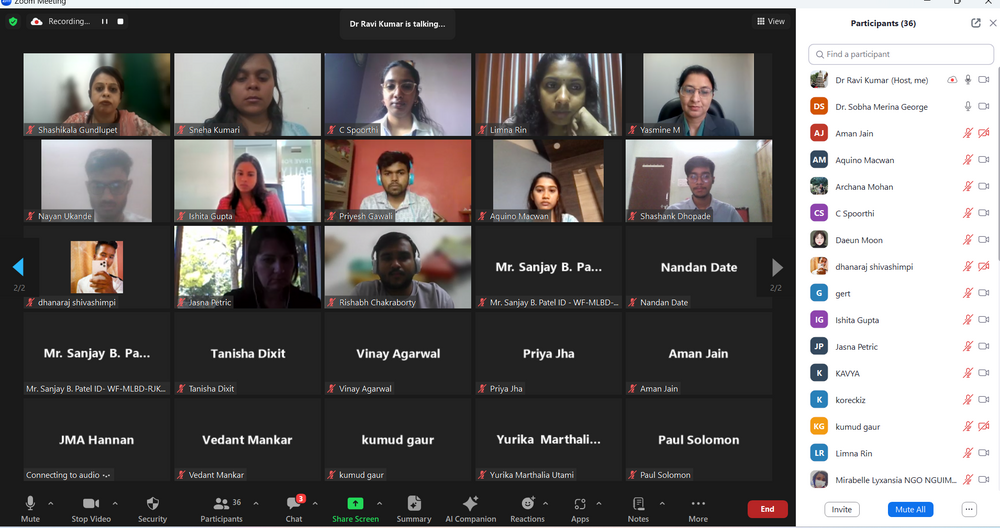Click the Find a participant search field
Viewport: 1000px width, 528px height.
tap(901, 54)
